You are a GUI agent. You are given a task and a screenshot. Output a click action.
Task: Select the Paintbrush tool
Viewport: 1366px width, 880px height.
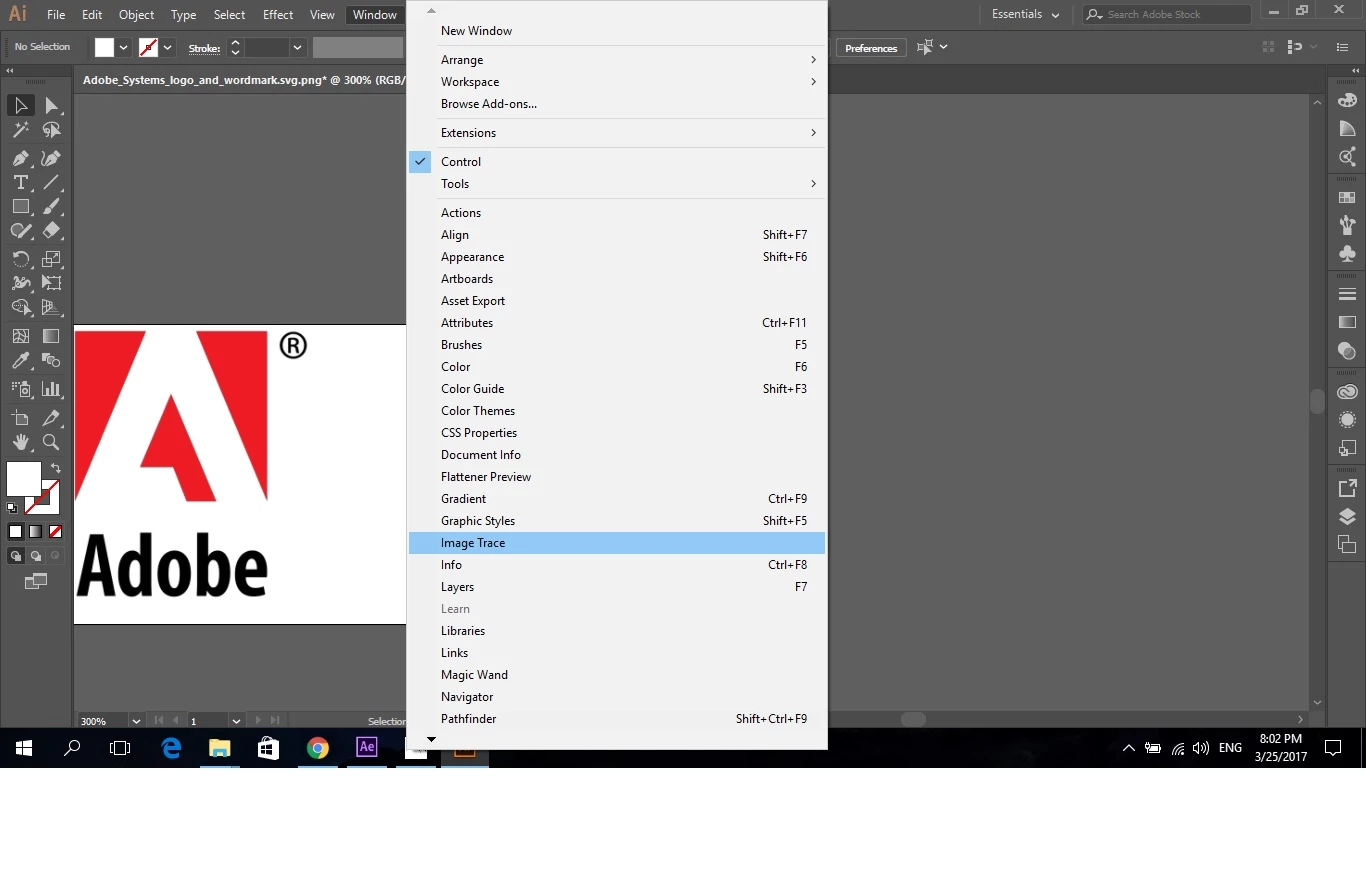[x=51, y=206]
